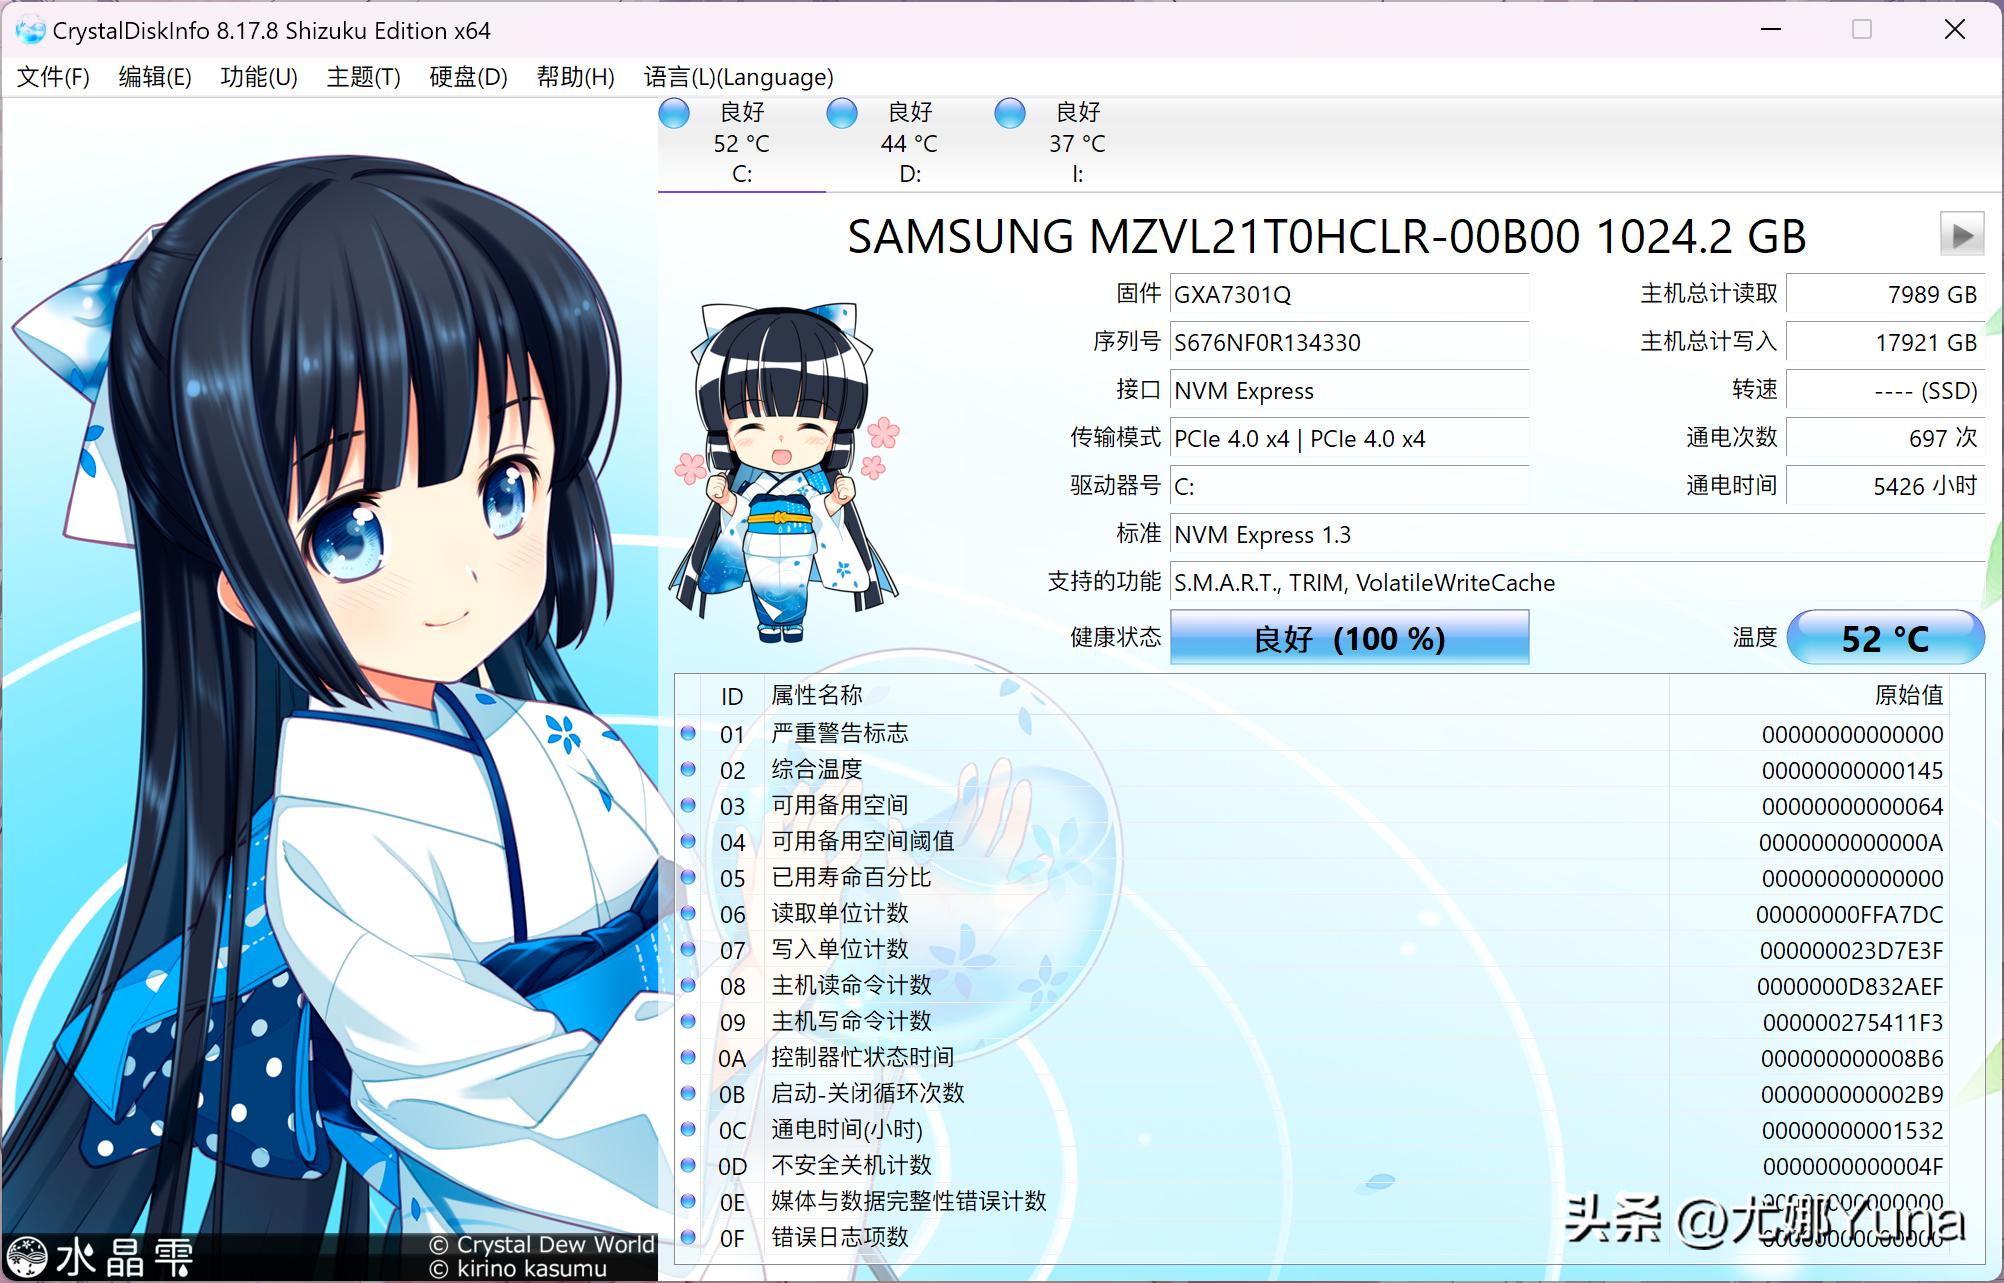Viewport: 2004px width, 1283px height.
Task: Click the C: drive health status icon
Action: (x=673, y=115)
